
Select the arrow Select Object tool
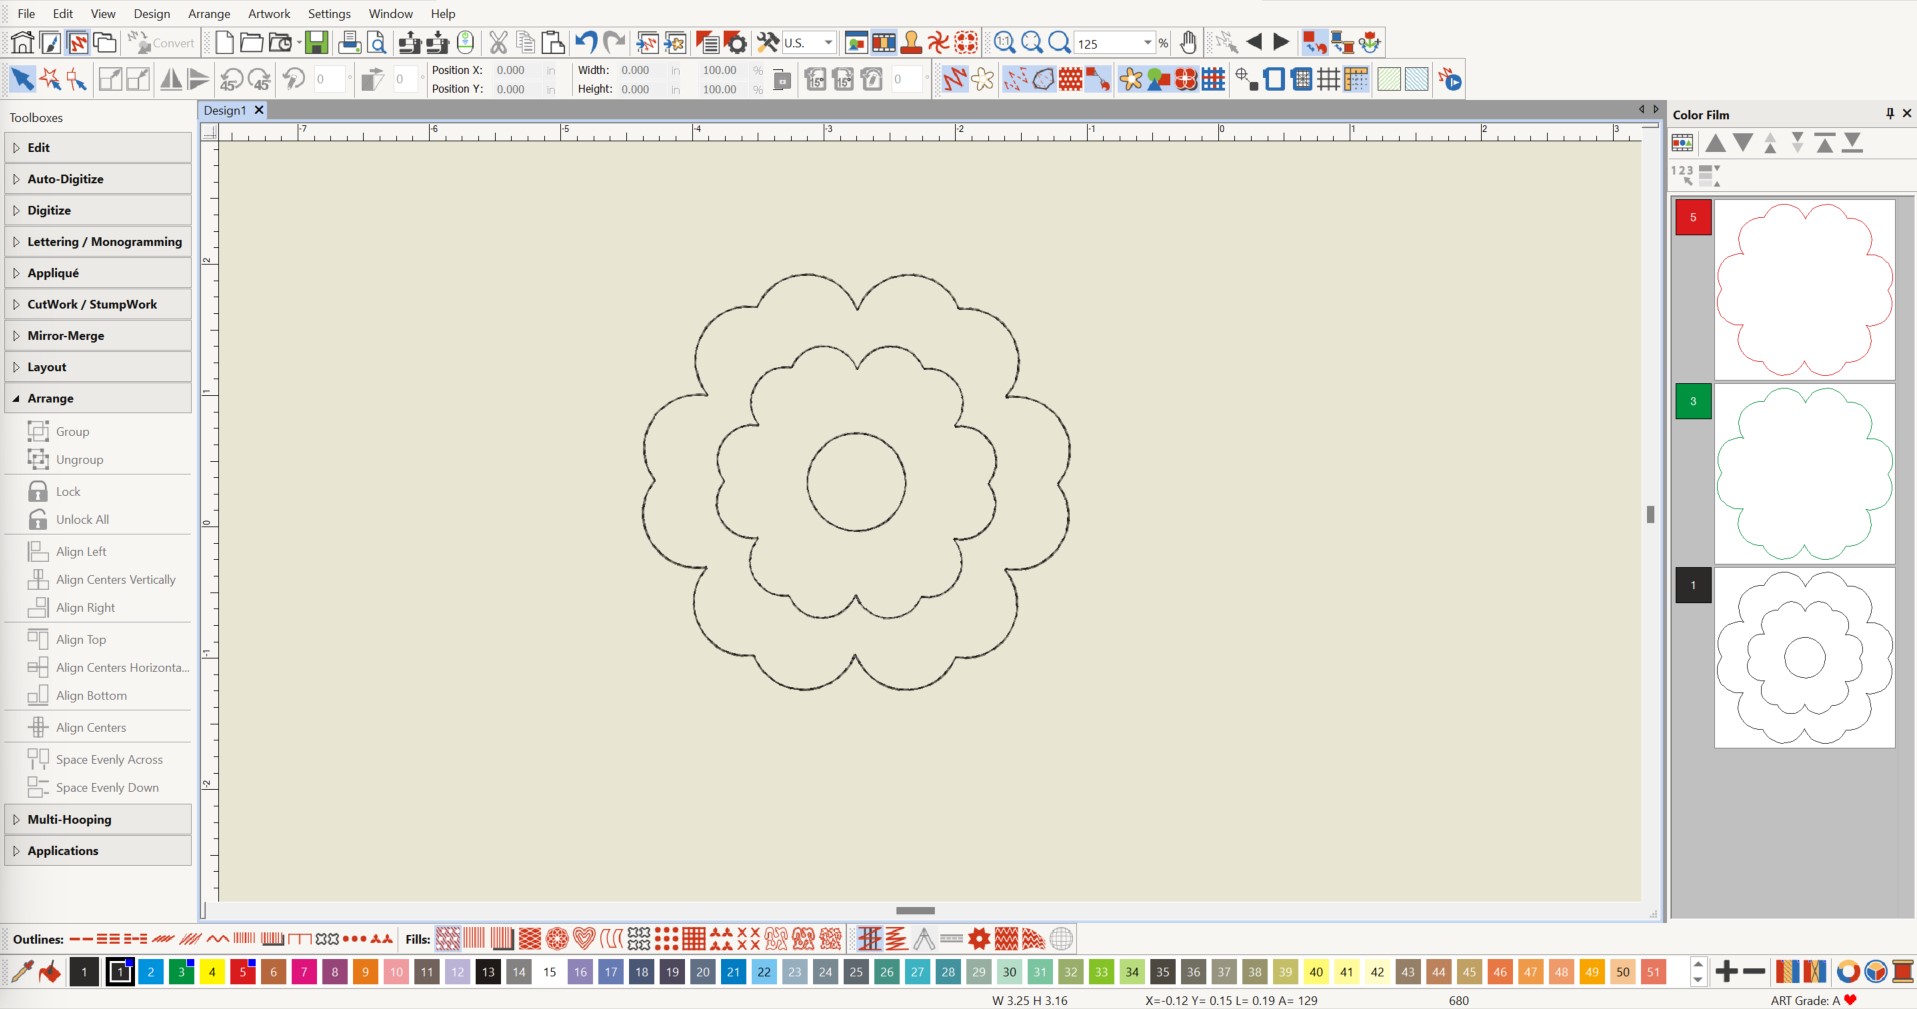pos(22,79)
